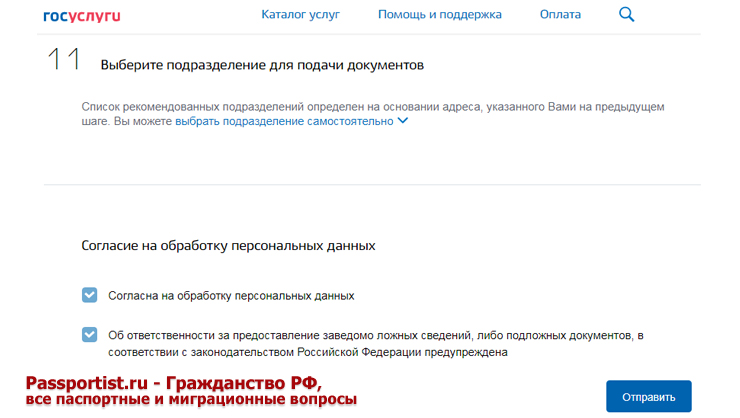Open Каталог услуг menu
740x418 pixels.
[301, 15]
